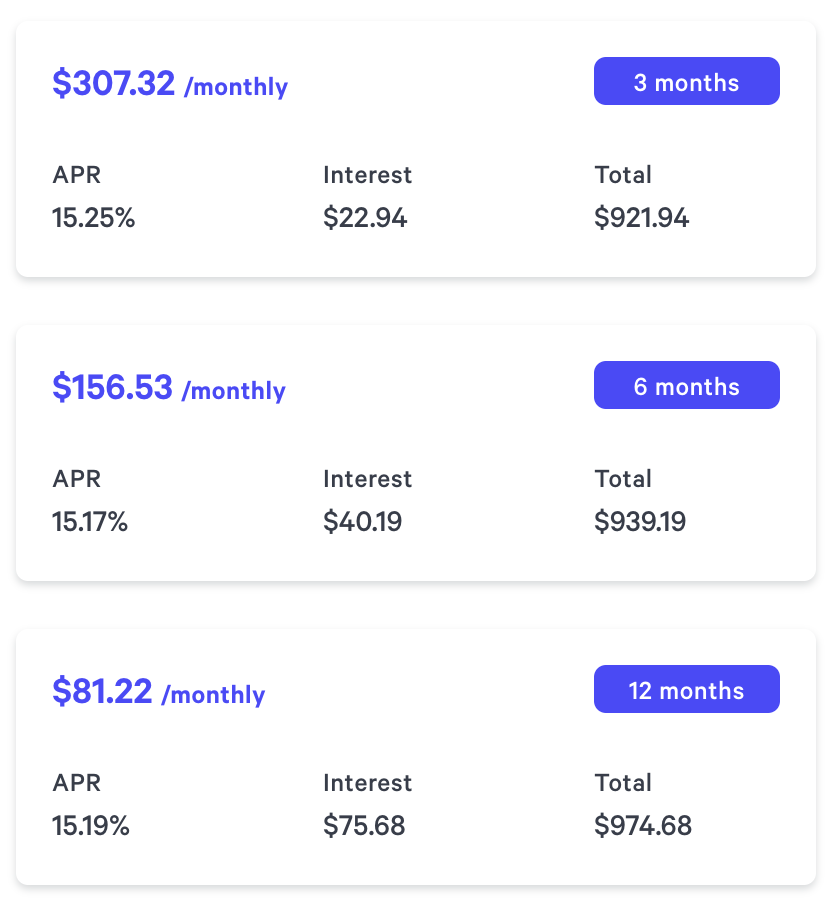Click the $307.32 monthly payment amount
832x906 pixels.
pyautogui.click(x=114, y=84)
